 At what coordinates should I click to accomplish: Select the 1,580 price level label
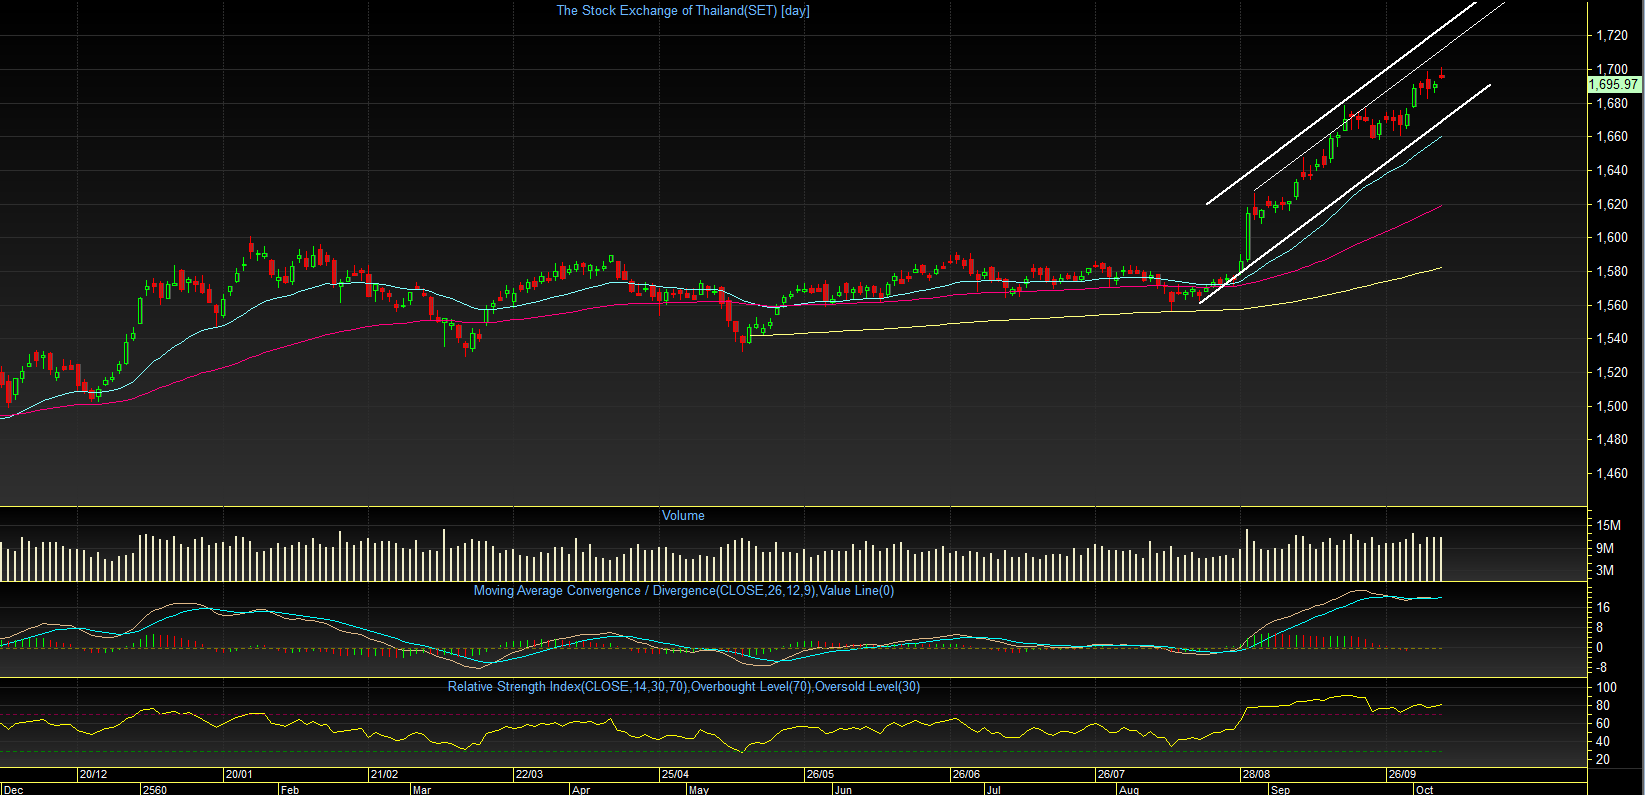(1612, 272)
